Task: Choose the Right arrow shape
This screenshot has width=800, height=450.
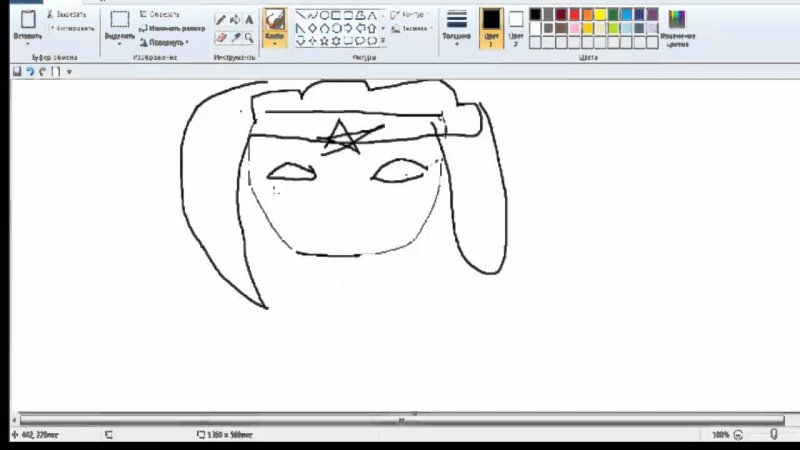Action: 348,28
